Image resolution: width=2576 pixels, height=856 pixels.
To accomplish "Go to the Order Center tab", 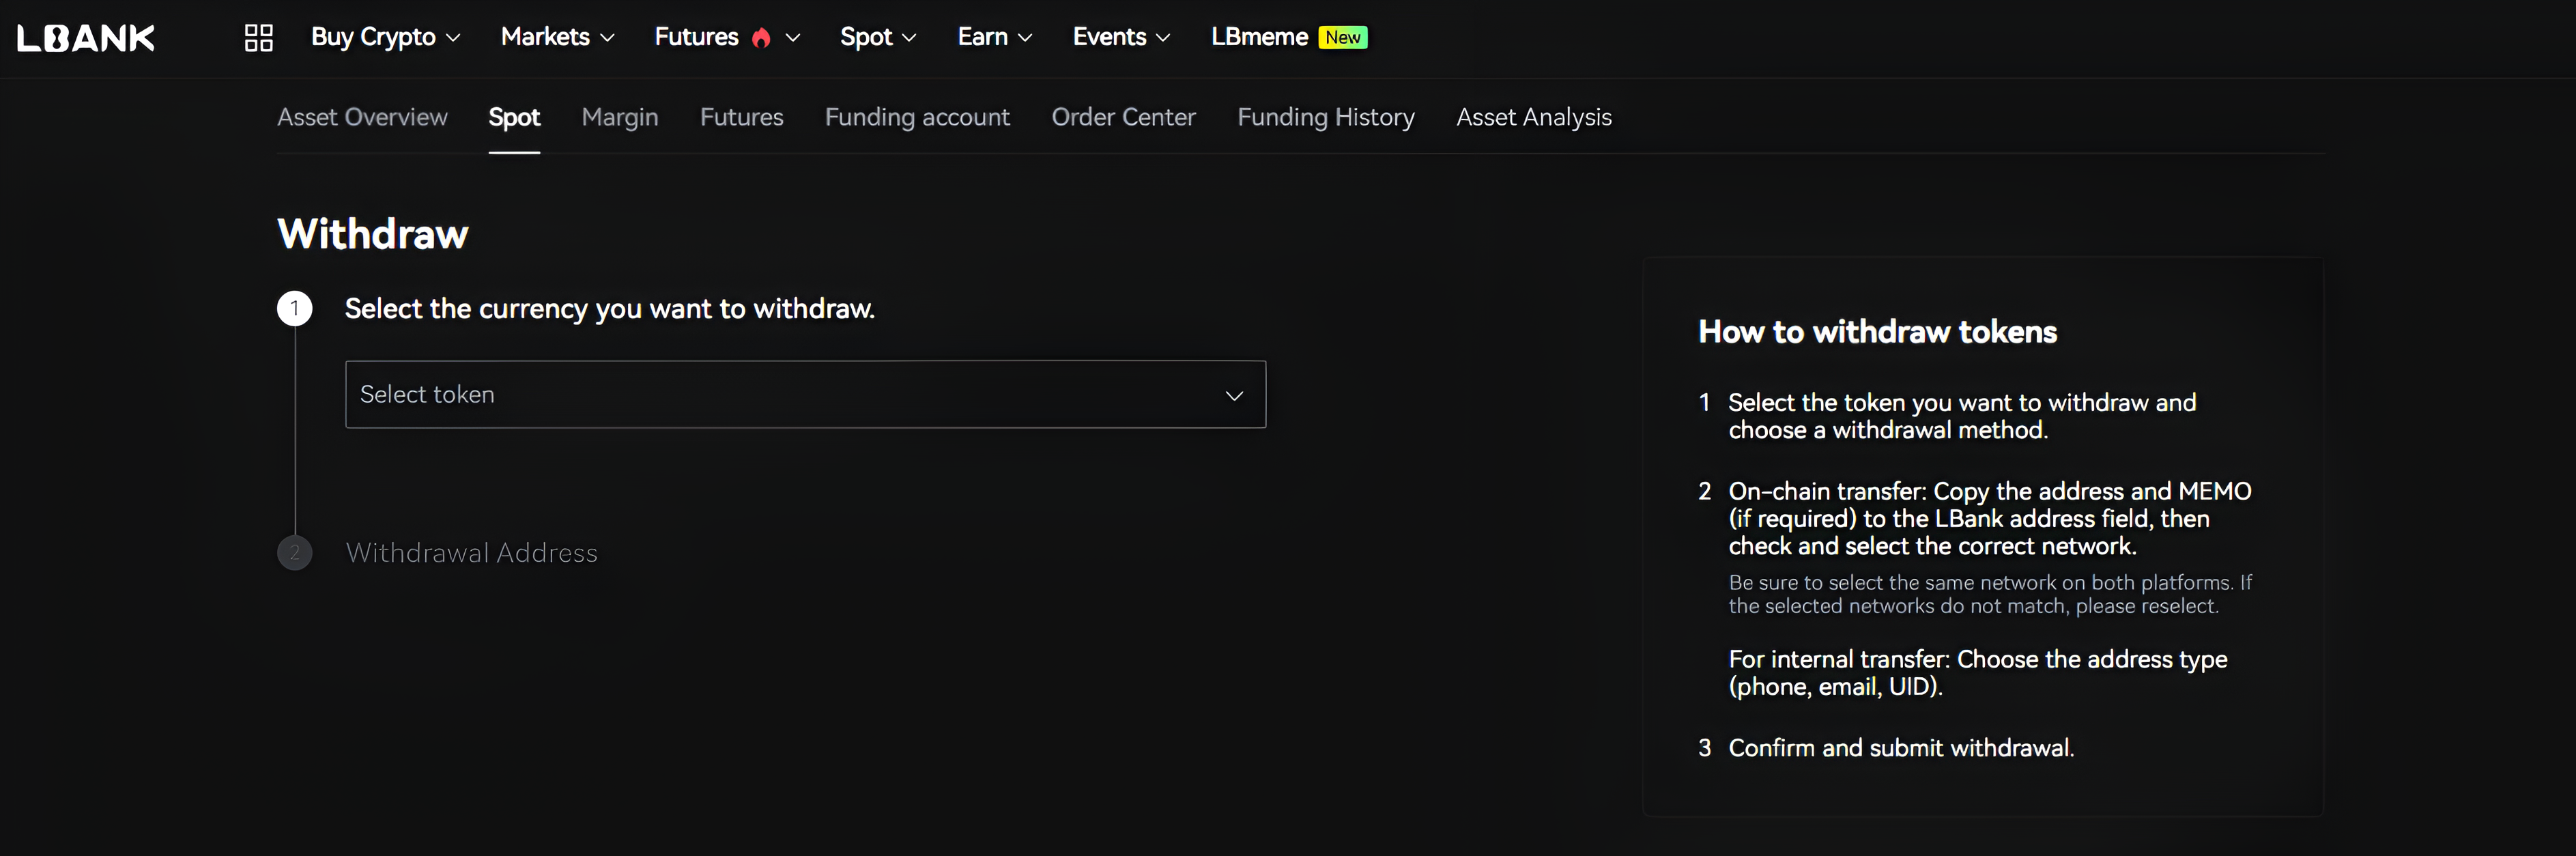I will tap(1123, 117).
